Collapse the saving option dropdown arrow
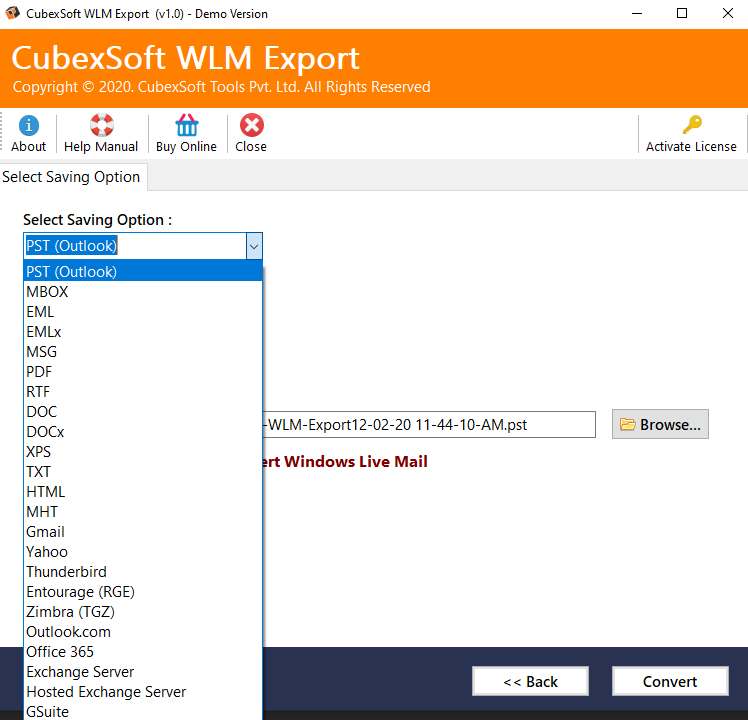The image size is (748, 720). 253,246
